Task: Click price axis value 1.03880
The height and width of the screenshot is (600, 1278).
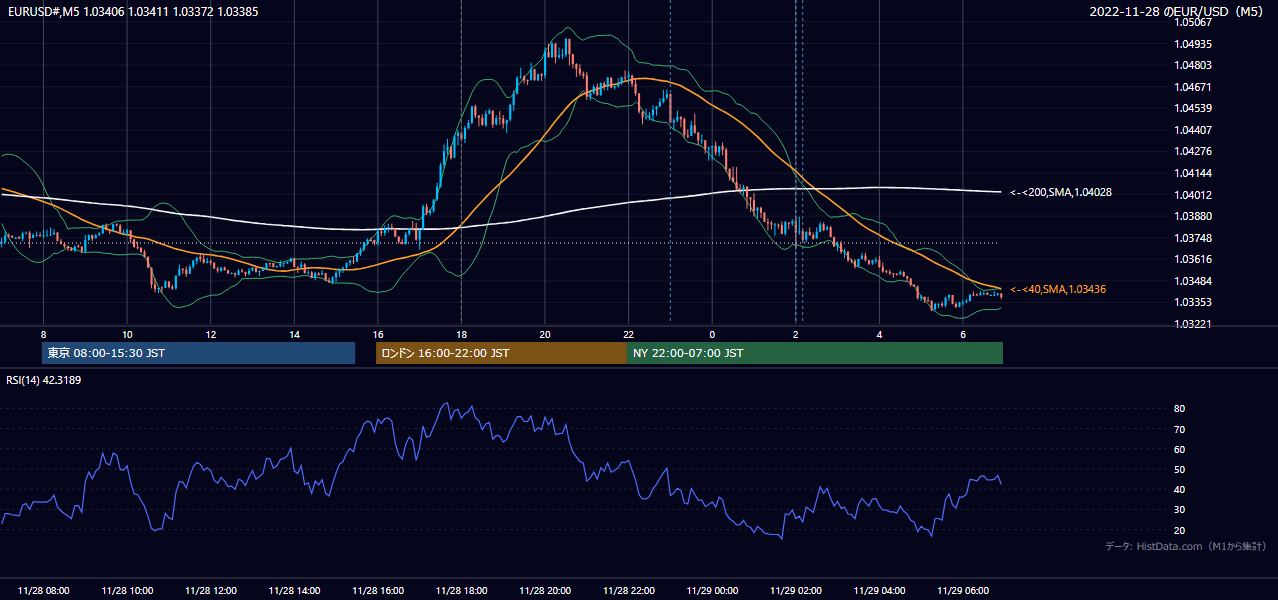Action: [1192, 216]
